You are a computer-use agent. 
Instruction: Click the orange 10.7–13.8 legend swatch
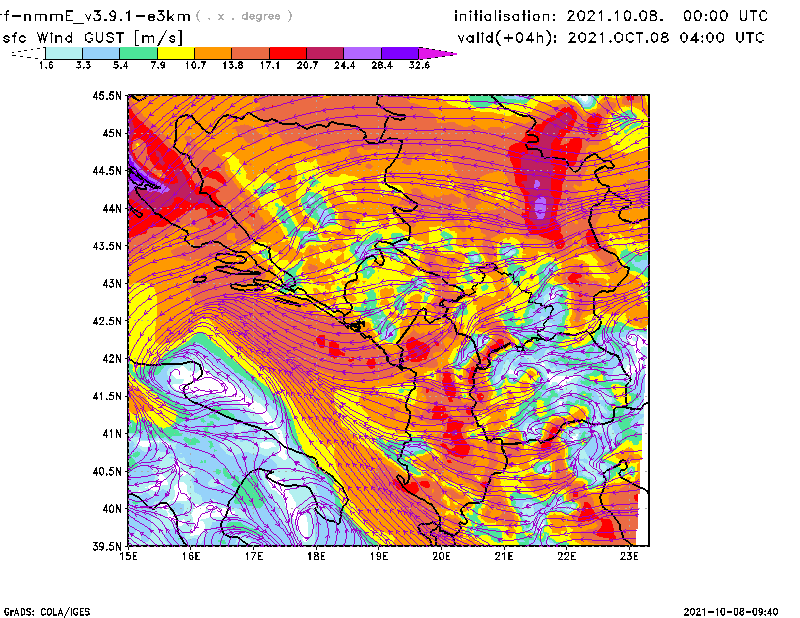coord(213,53)
